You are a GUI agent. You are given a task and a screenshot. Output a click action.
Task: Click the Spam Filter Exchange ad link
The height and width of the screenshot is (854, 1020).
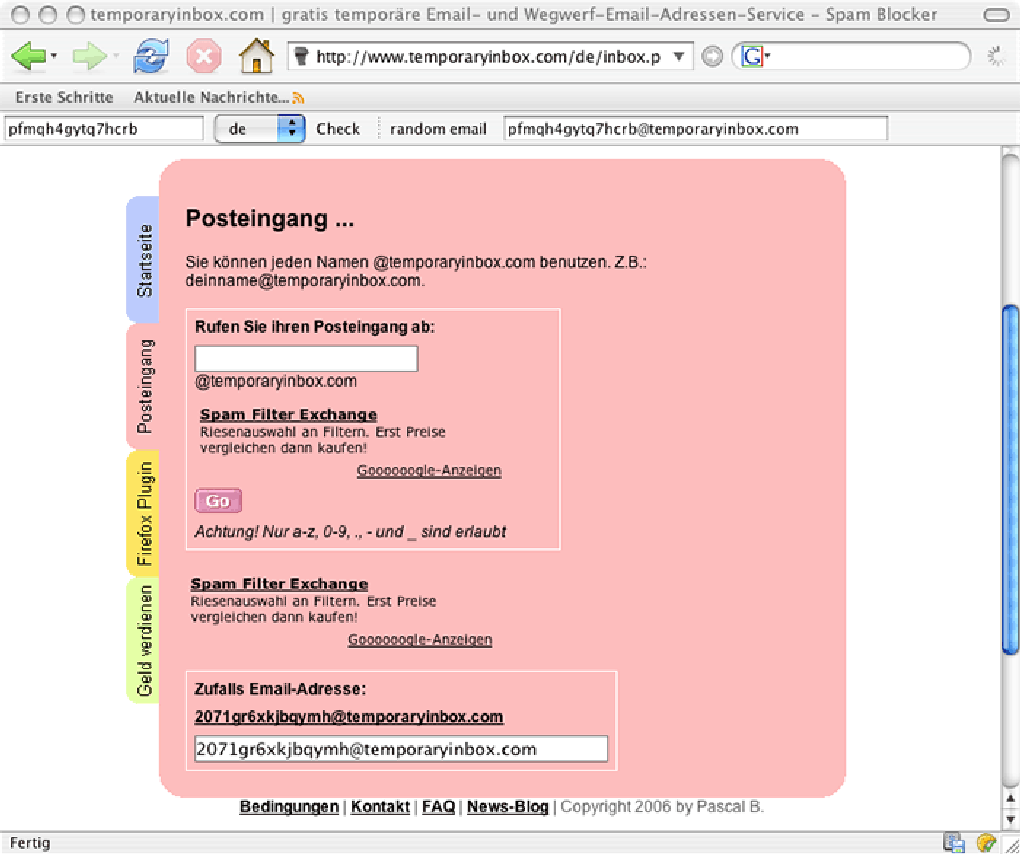pyautogui.click(x=288, y=414)
